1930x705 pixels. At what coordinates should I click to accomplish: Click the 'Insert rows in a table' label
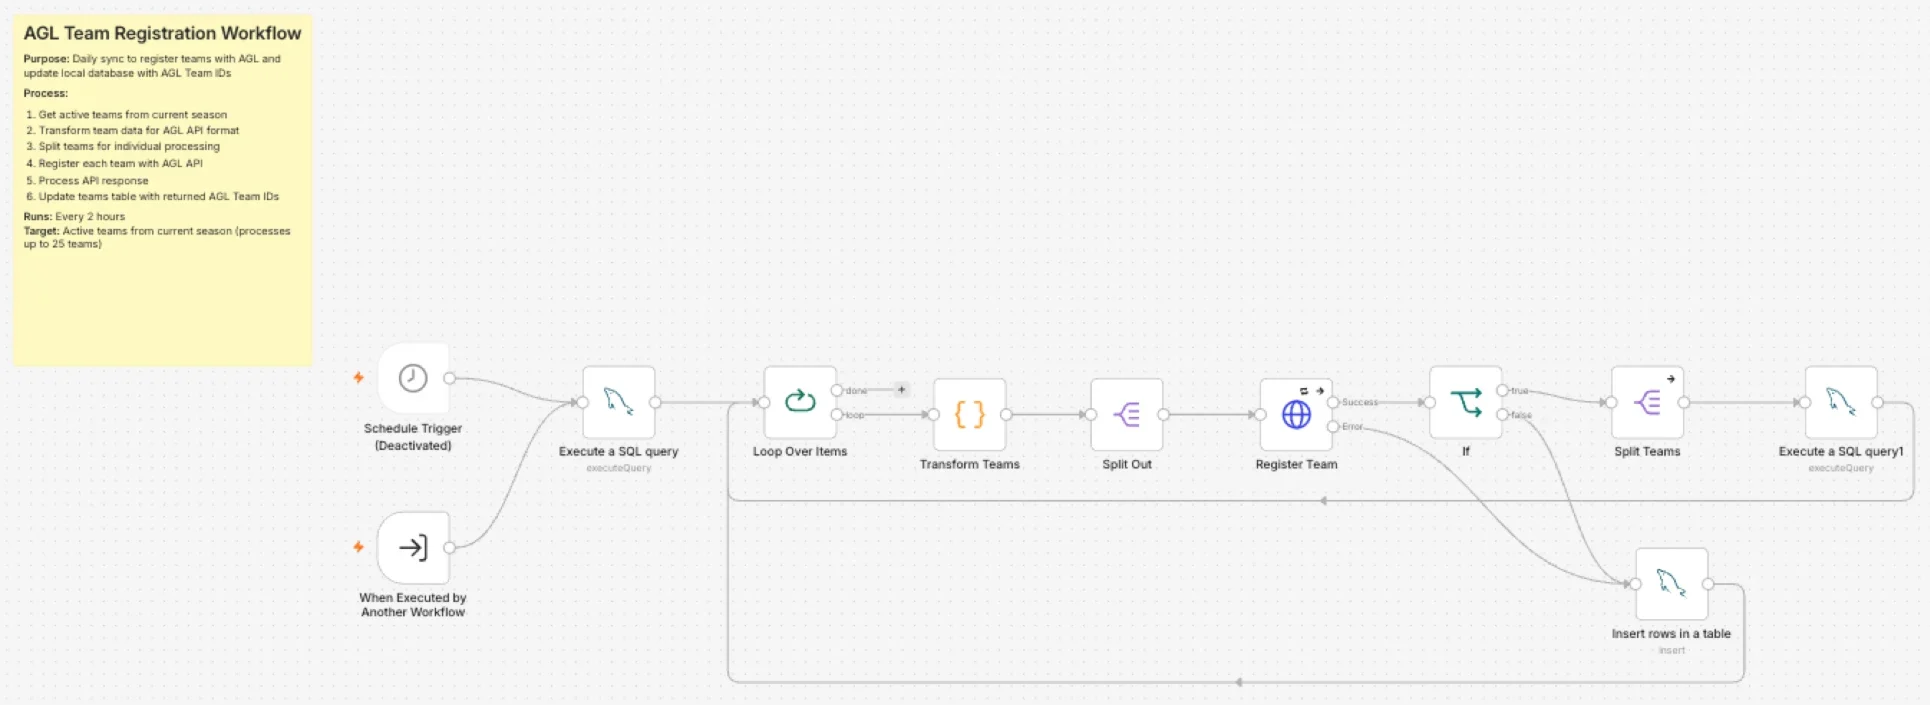1671,633
